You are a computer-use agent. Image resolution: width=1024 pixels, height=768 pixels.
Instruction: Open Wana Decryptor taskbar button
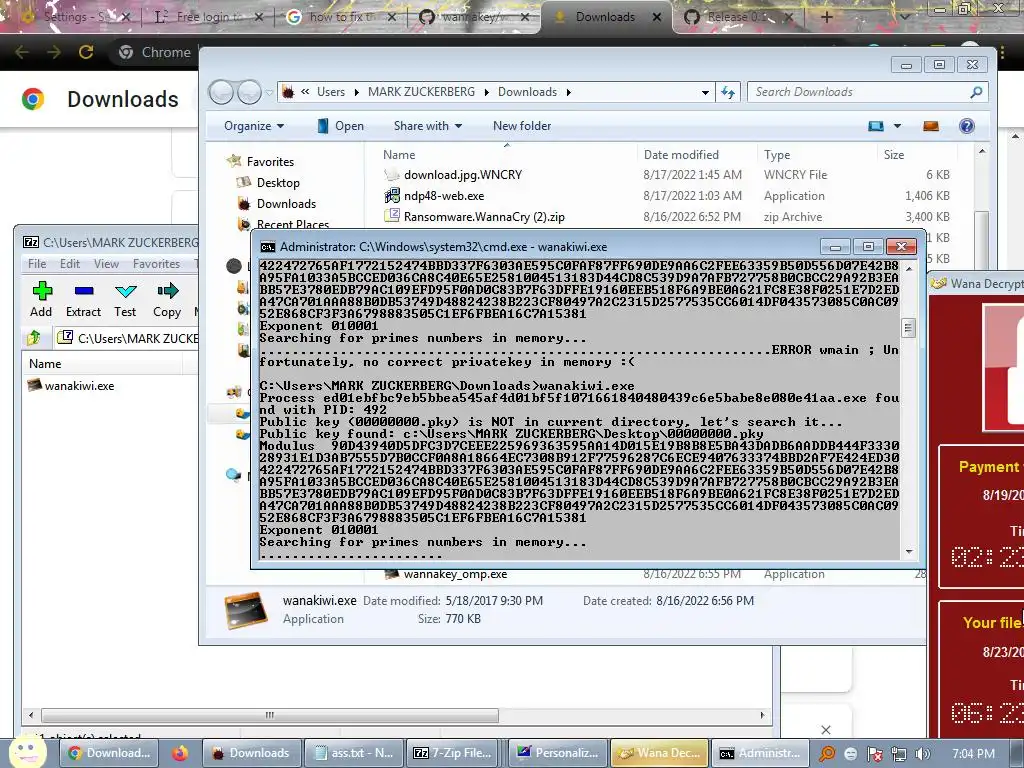pyautogui.click(x=660, y=753)
